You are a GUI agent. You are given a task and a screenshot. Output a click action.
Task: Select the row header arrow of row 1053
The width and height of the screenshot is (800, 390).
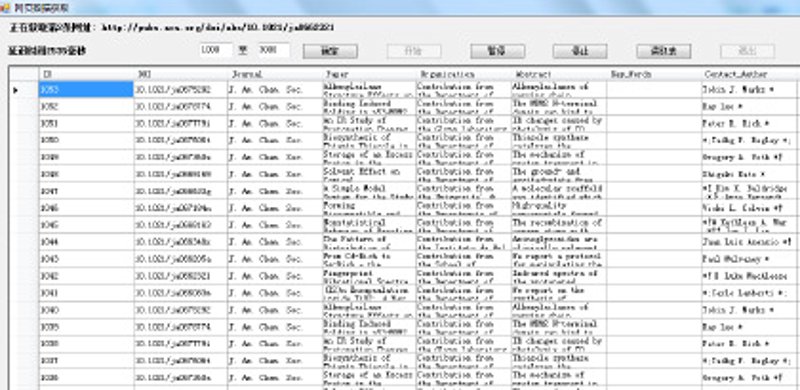click(x=24, y=89)
